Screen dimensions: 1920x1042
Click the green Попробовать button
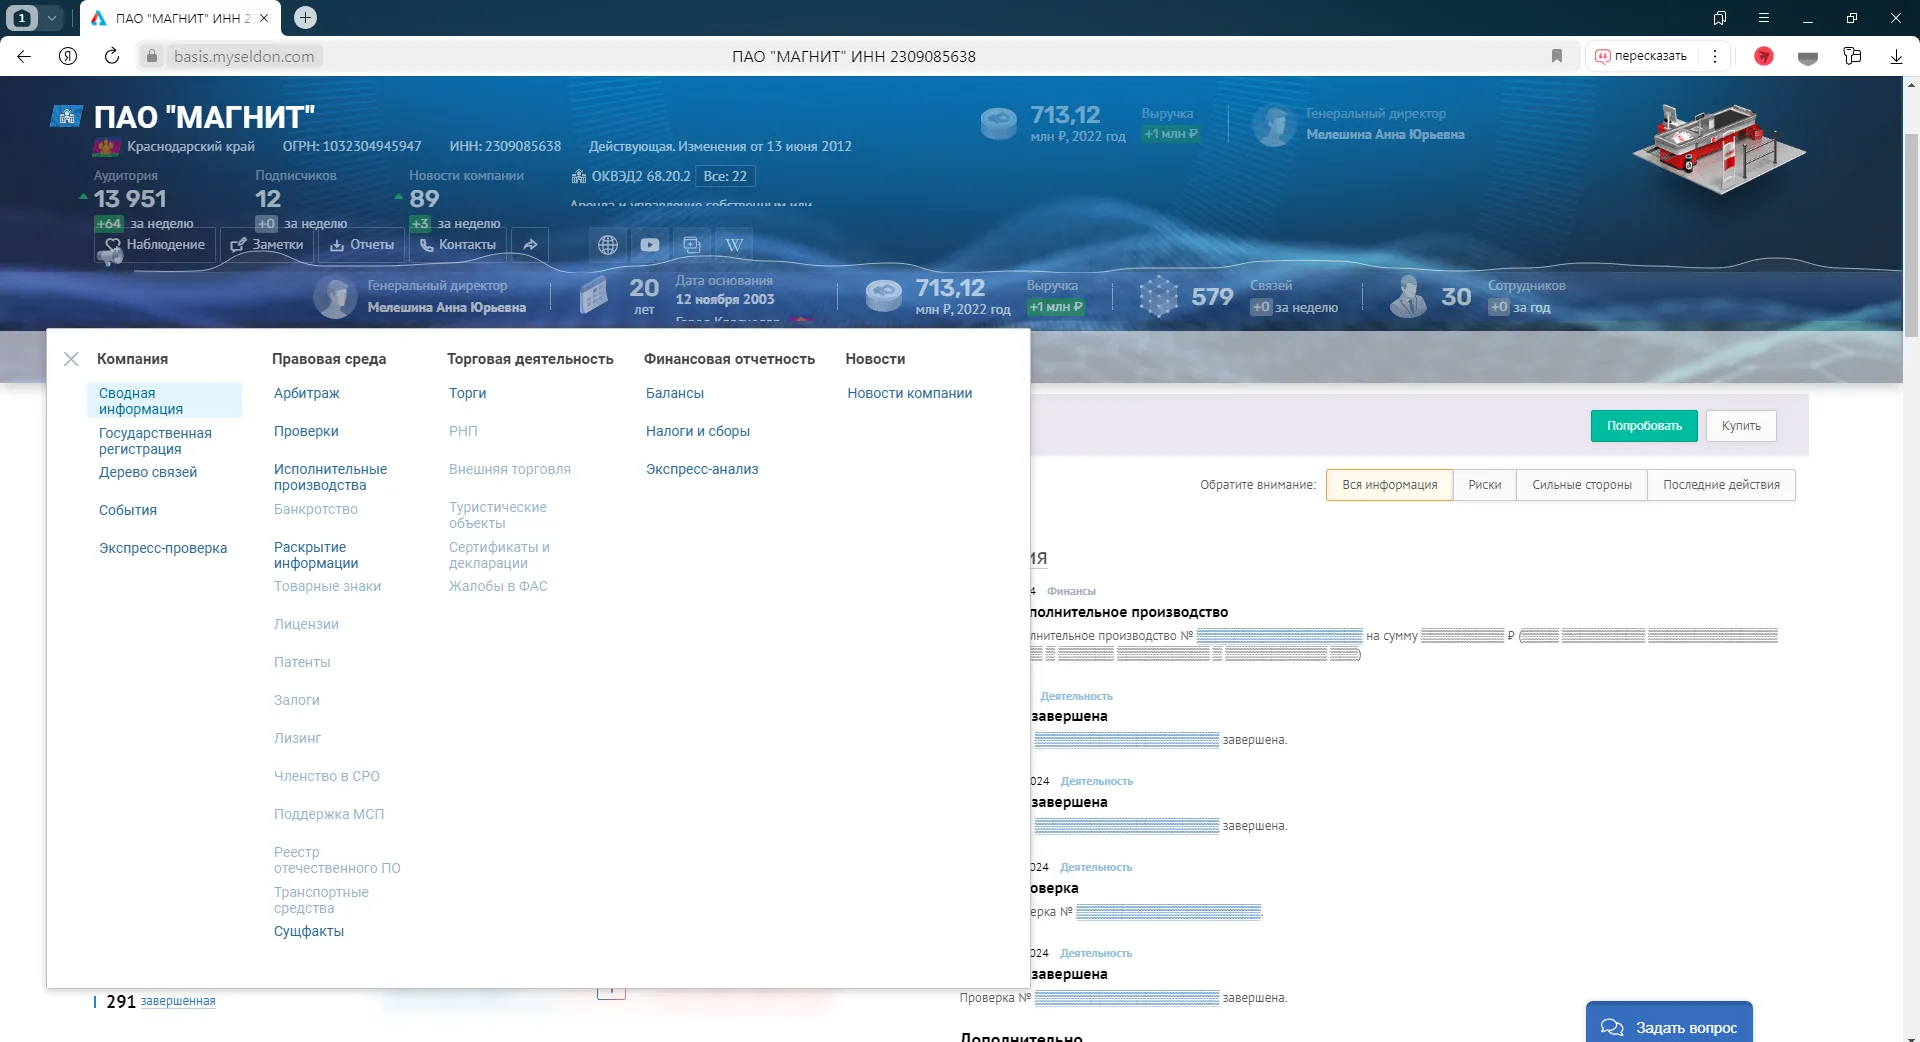(x=1644, y=426)
